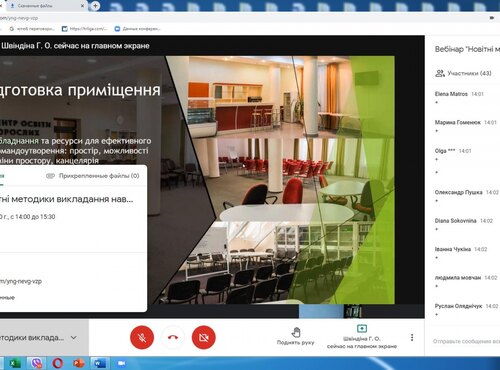Open the переговори... bookmark

[x=32, y=29]
